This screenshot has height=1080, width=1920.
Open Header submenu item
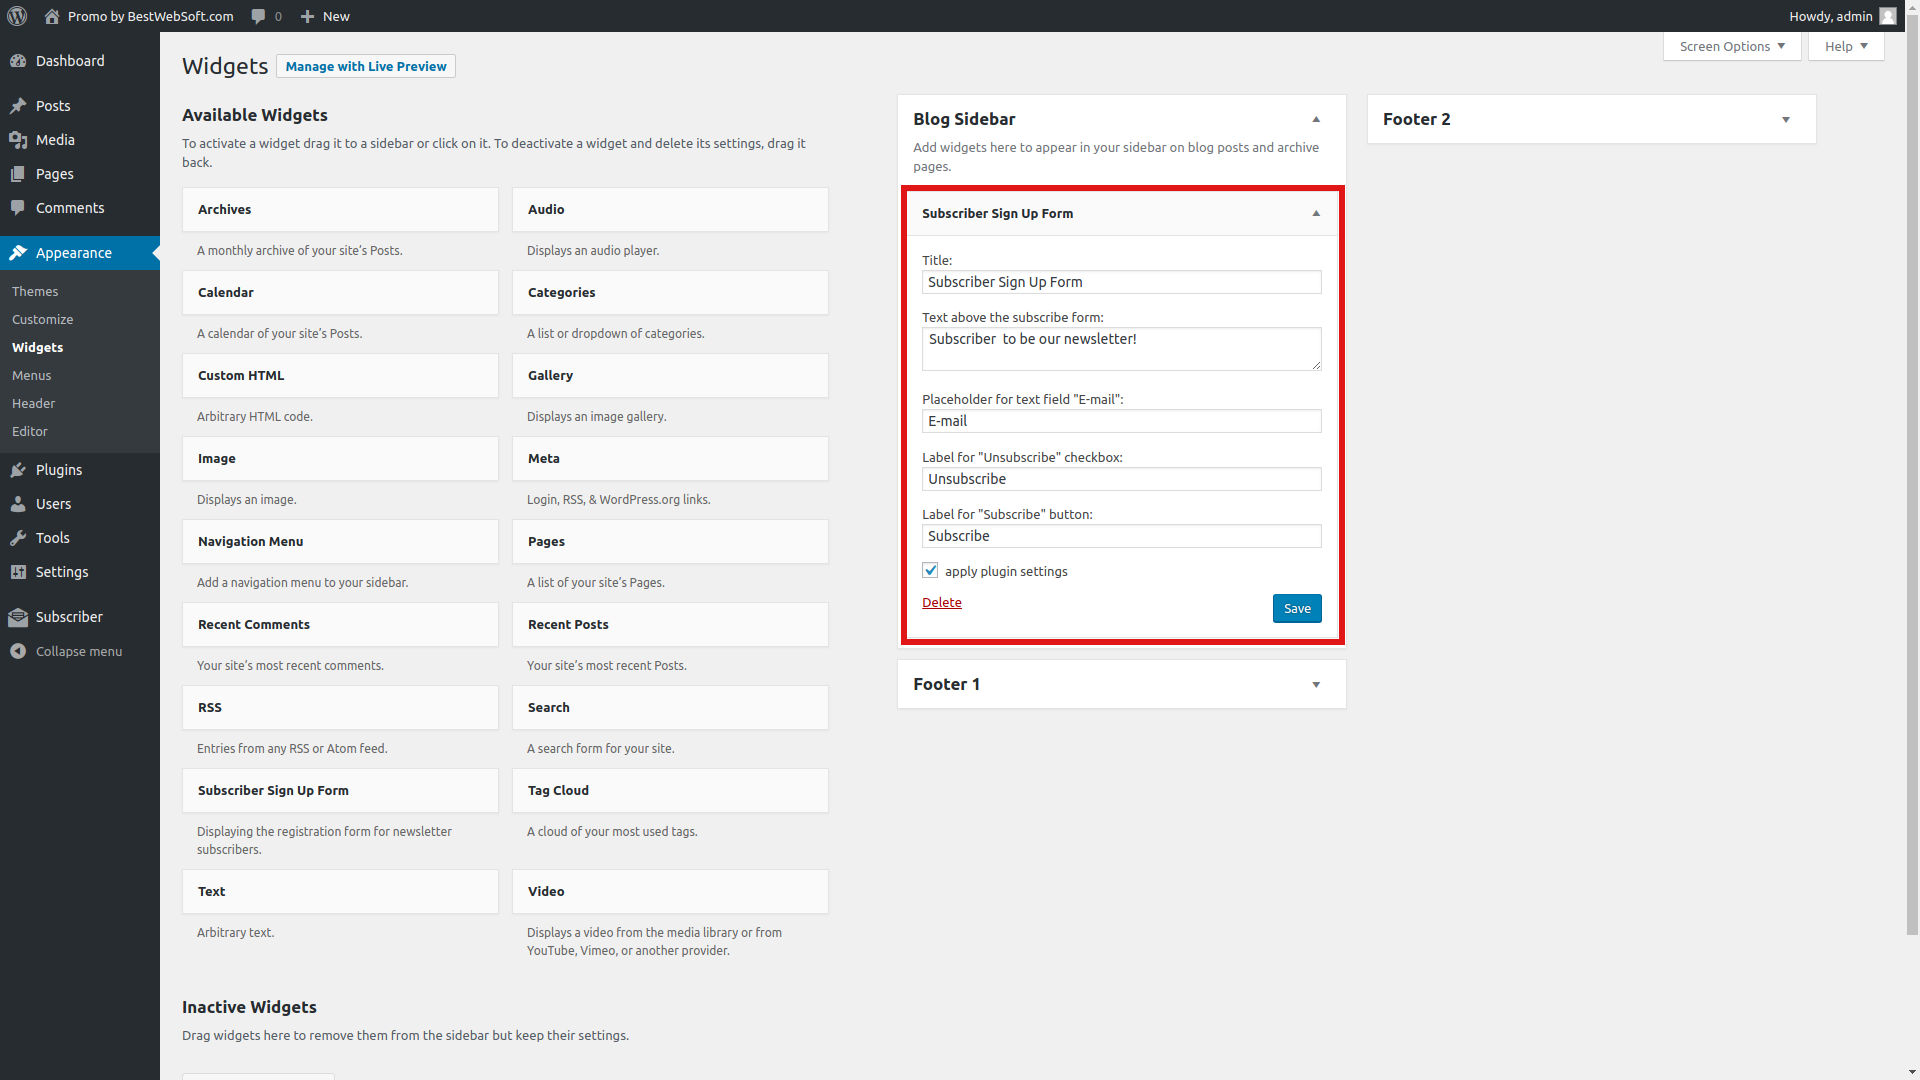tap(33, 403)
